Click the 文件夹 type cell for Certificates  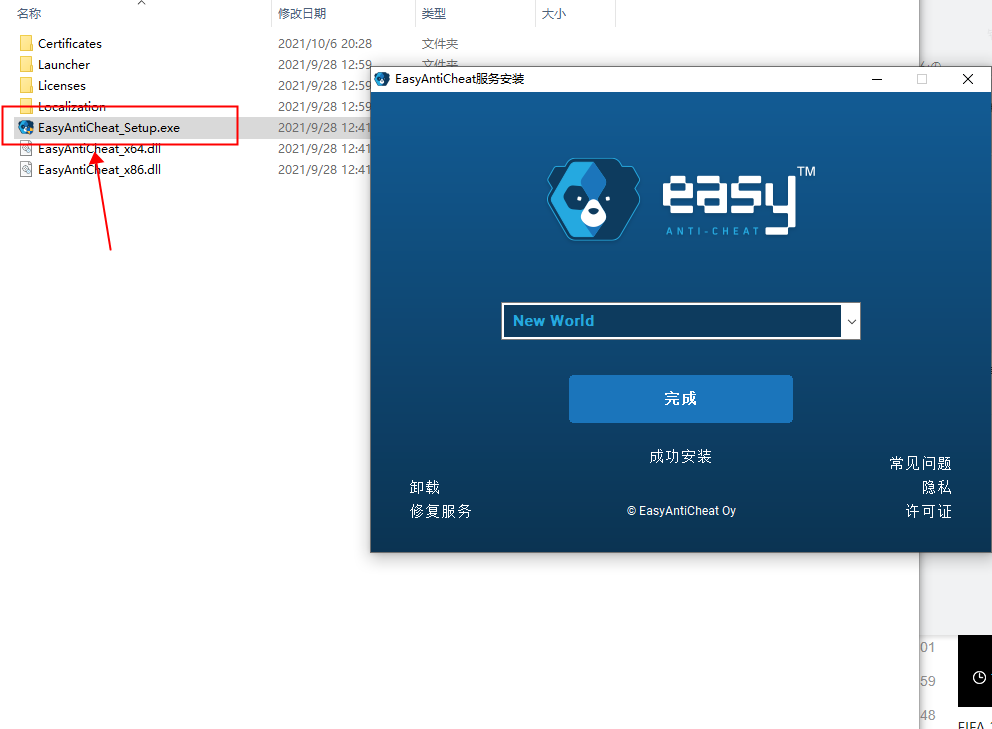[440, 44]
